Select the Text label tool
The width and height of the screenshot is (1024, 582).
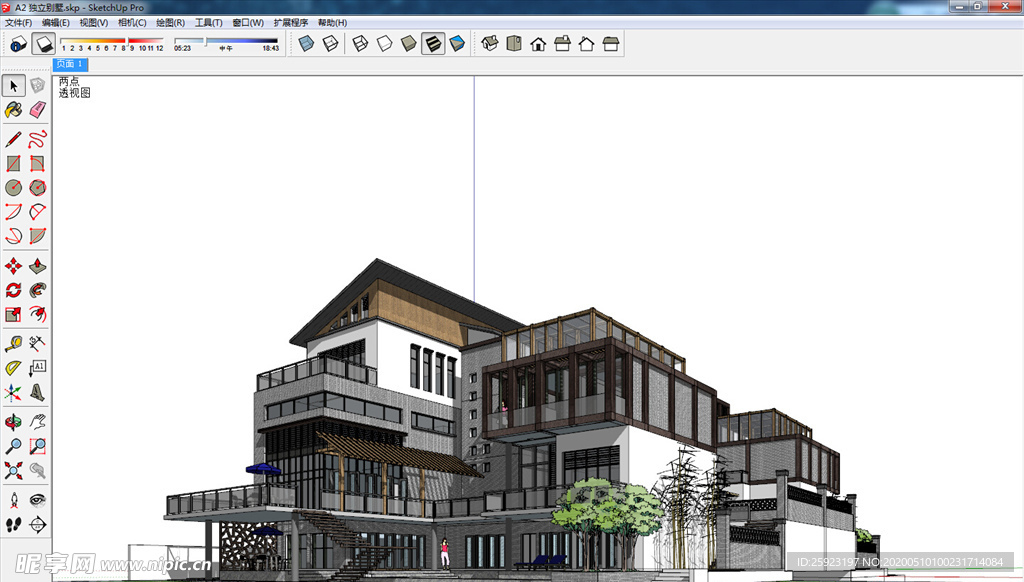tap(38, 368)
